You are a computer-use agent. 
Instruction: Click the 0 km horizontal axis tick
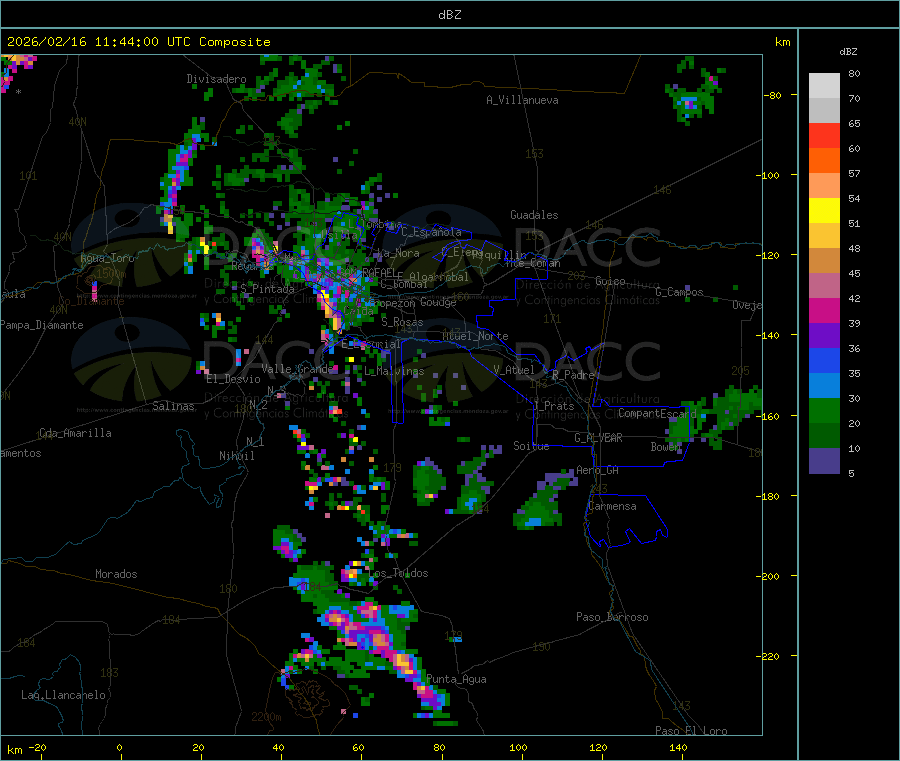[119, 747]
